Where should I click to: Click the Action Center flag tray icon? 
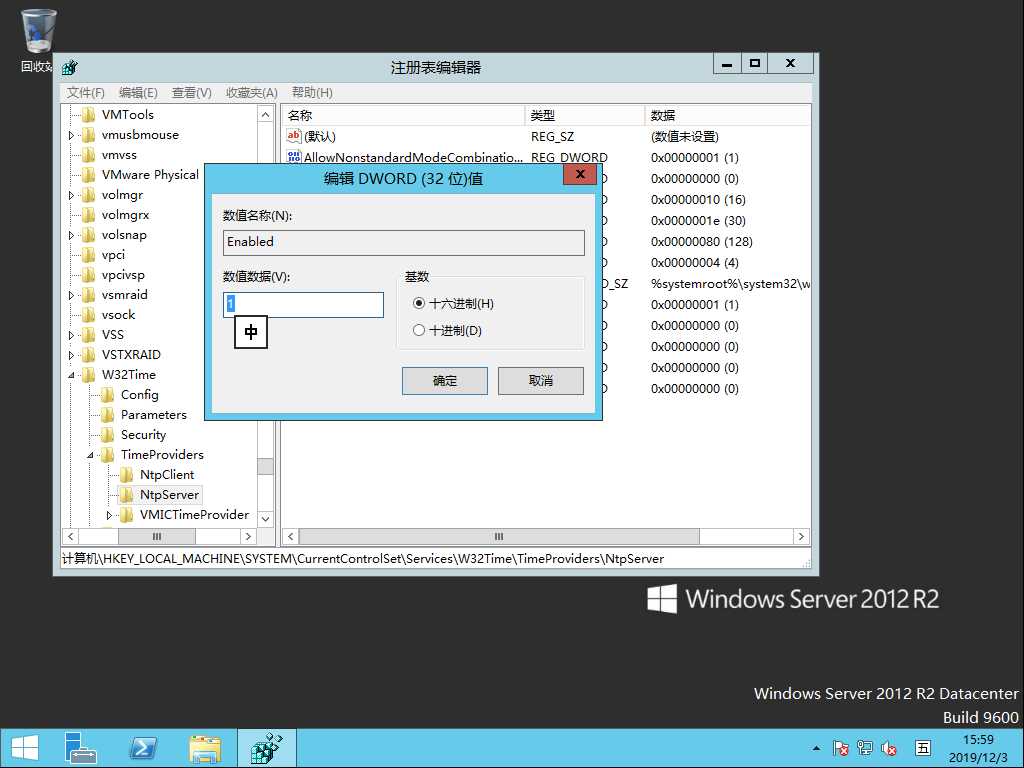[840, 748]
